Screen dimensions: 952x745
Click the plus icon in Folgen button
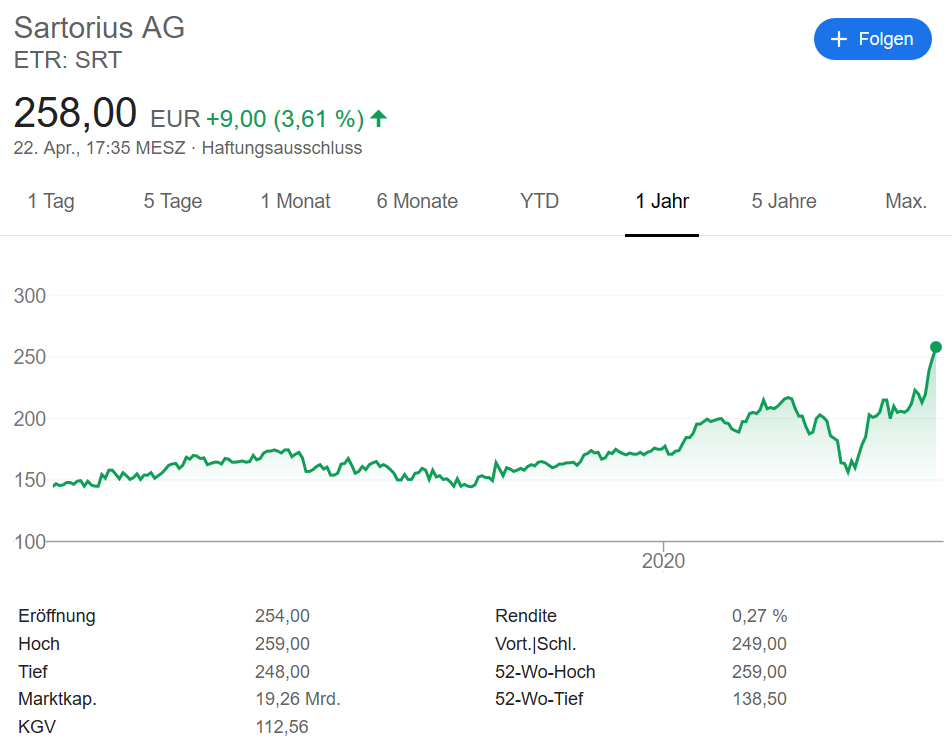pos(839,39)
